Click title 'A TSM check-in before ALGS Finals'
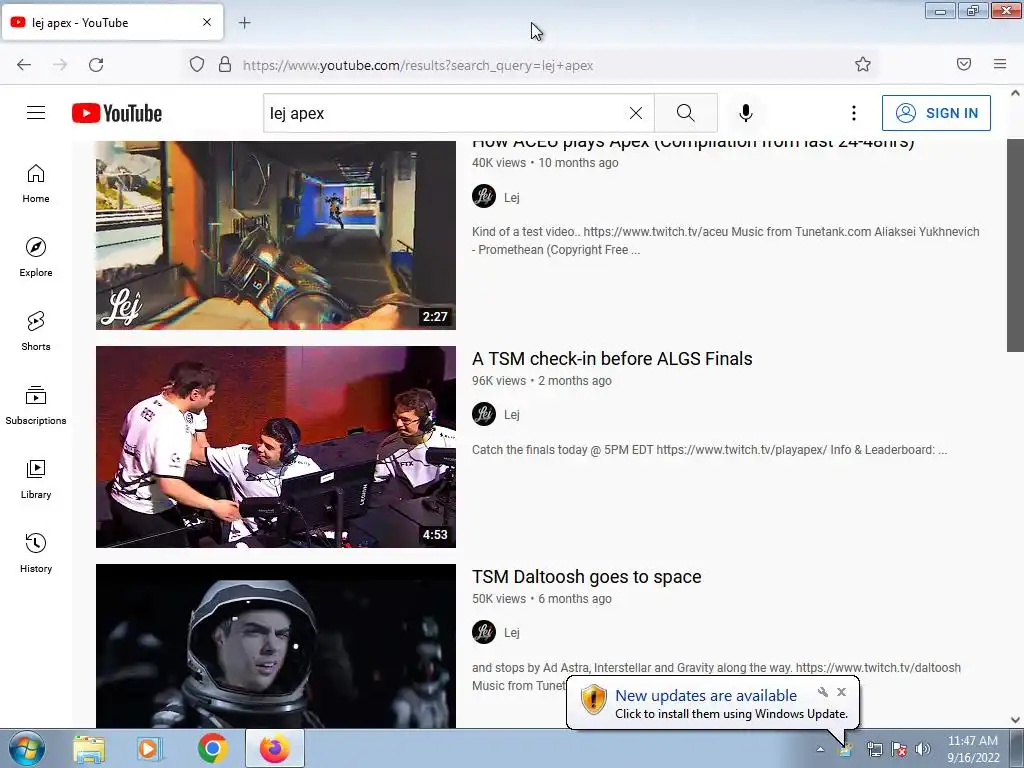1024x768 pixels. tap(612, 359)
